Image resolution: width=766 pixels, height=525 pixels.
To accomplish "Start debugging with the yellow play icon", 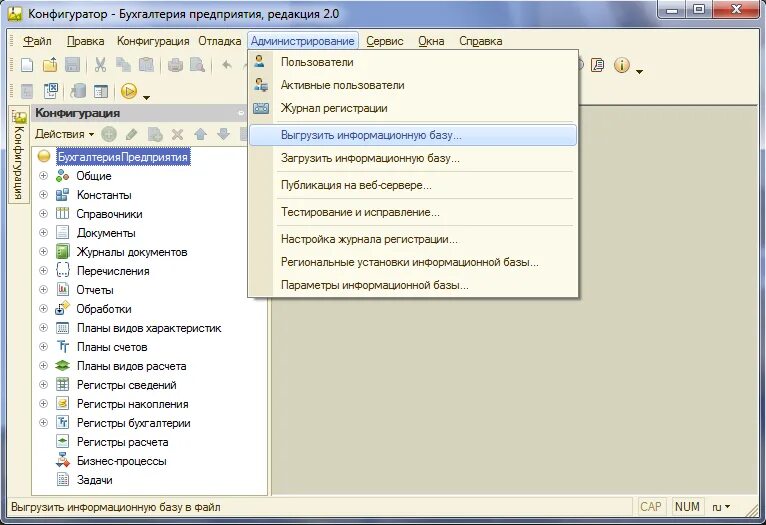I will (128, 91).
